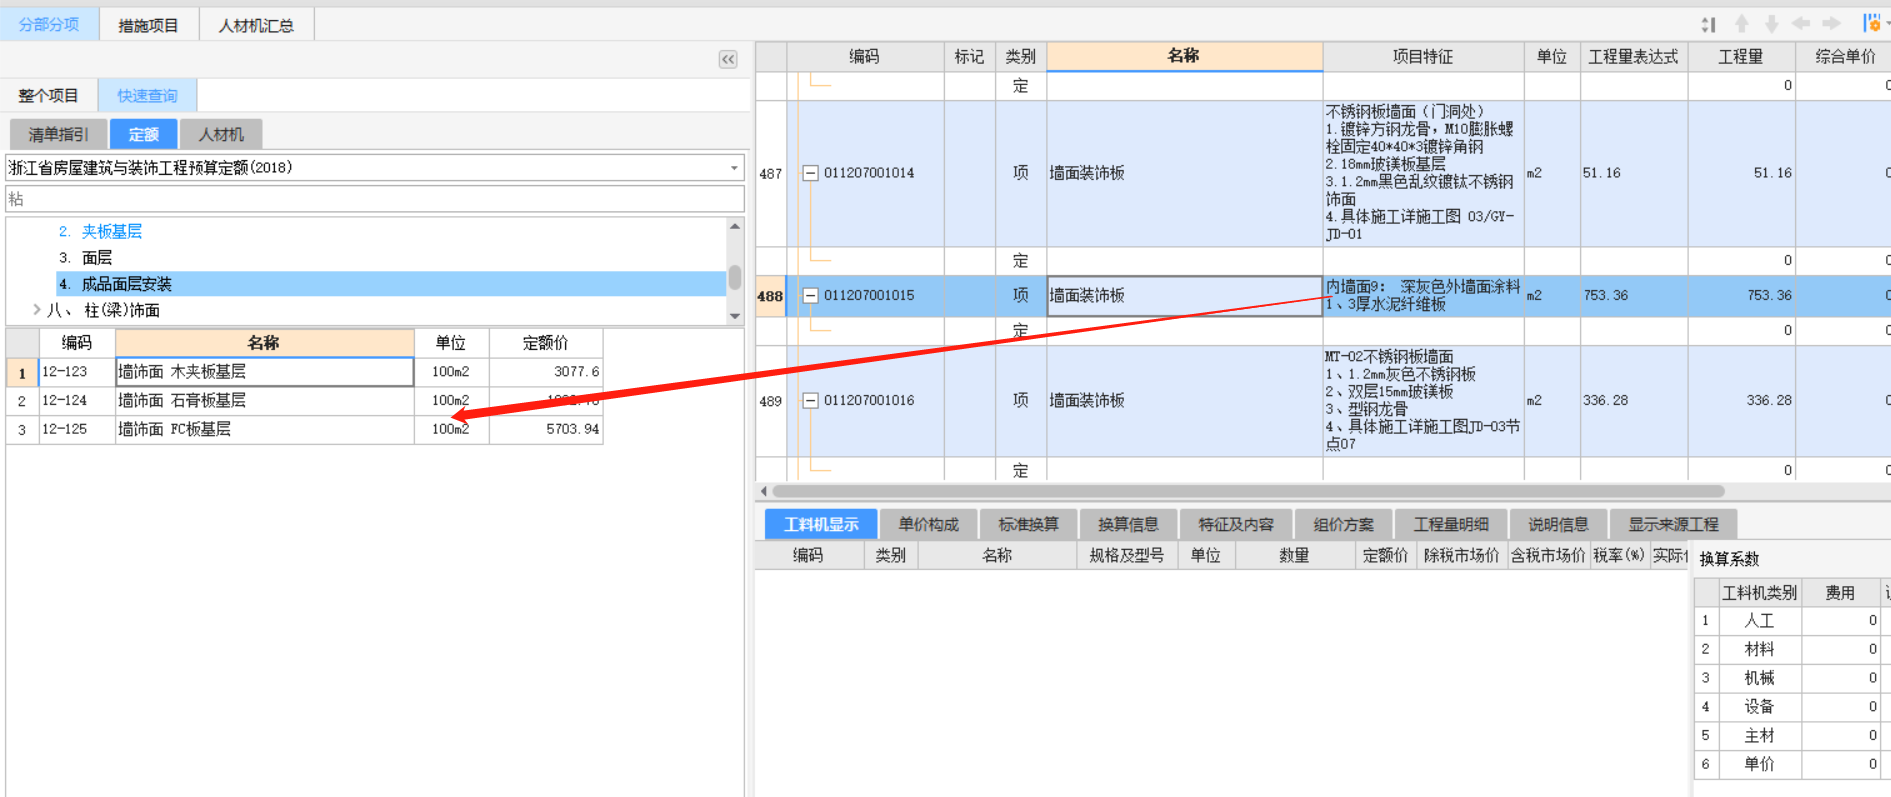The image size is (1891, 797).
Task: Open the 显示来源工程 tab
Action: 1673,524
